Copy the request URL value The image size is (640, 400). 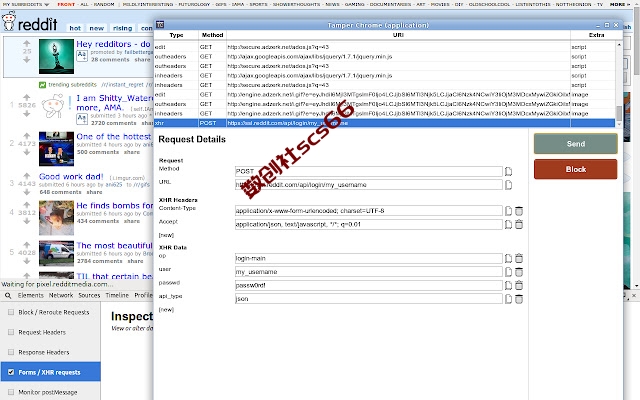[x=508, y=185]
